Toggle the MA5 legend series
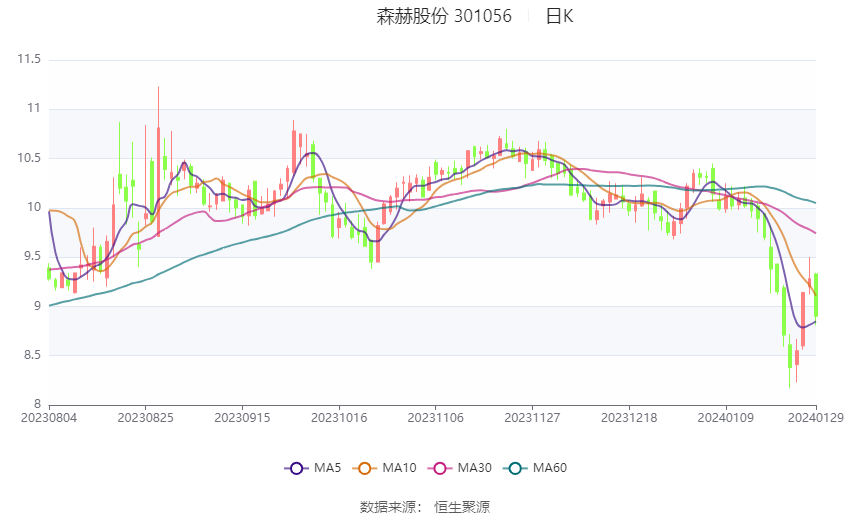Screen dimensions: 850x517 pyautogui.click(x=313, y=468)
